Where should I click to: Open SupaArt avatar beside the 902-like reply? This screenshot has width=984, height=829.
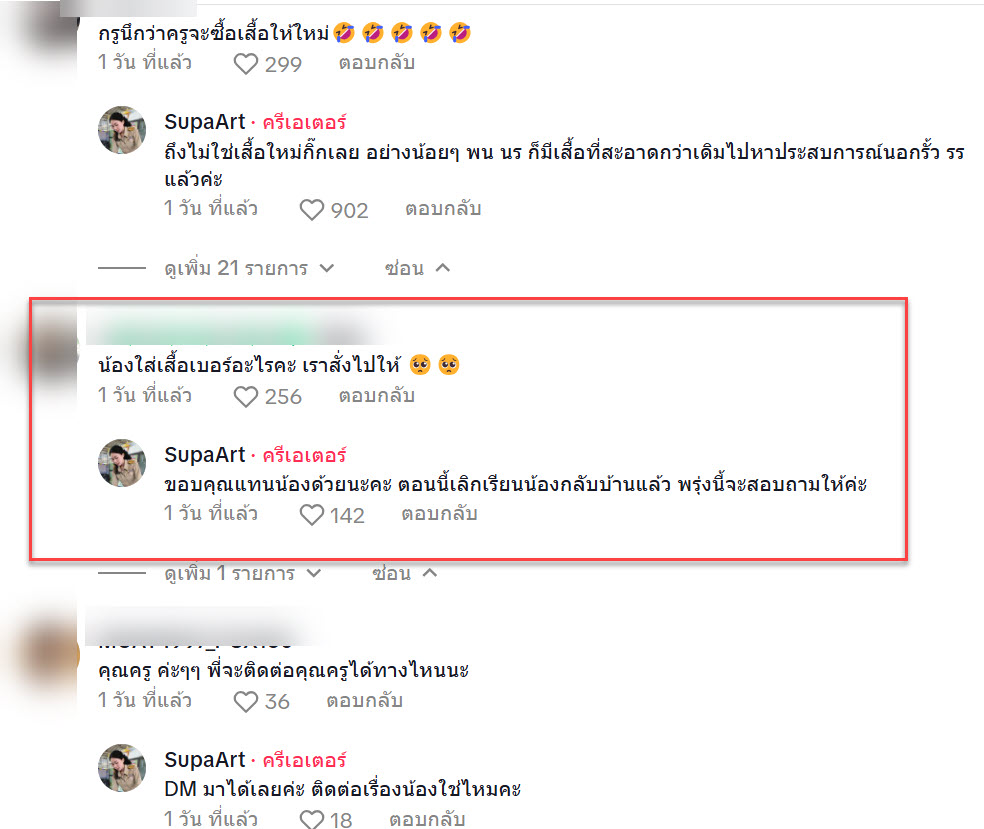pos(122,130)
